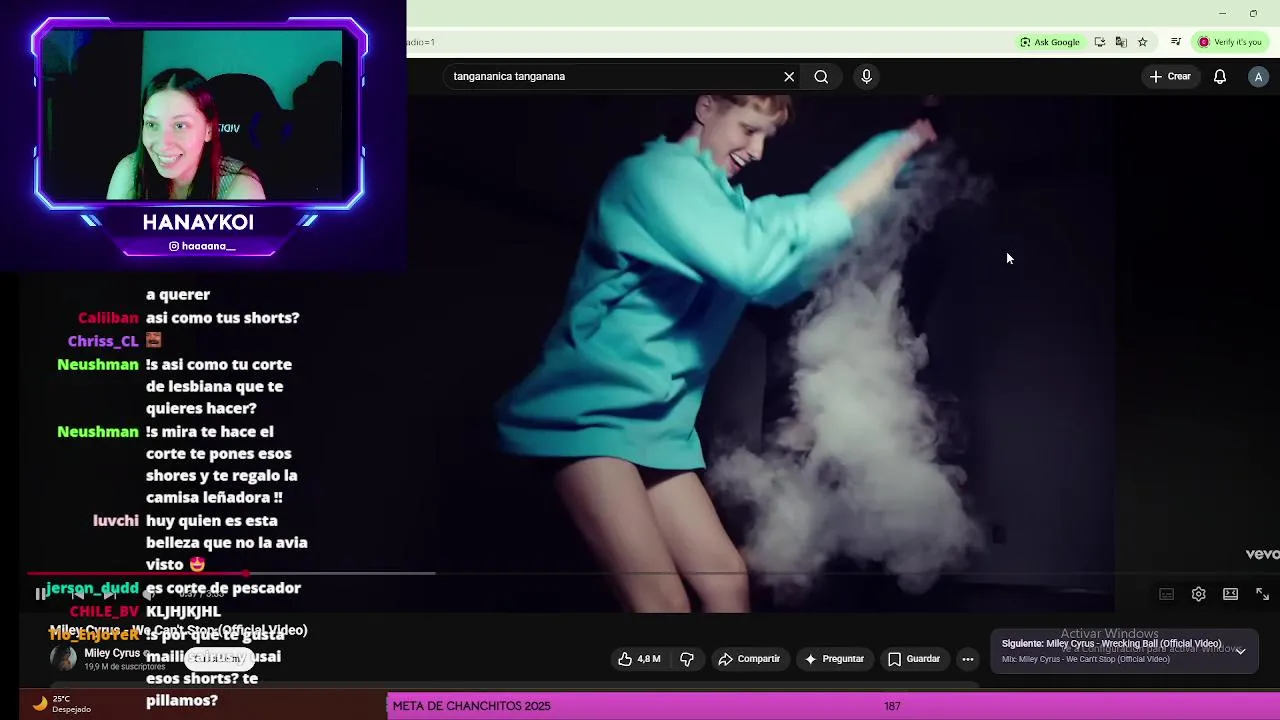Click chat username 'Neushman' beside 'corte de lesbiana'

coord(98,365)
